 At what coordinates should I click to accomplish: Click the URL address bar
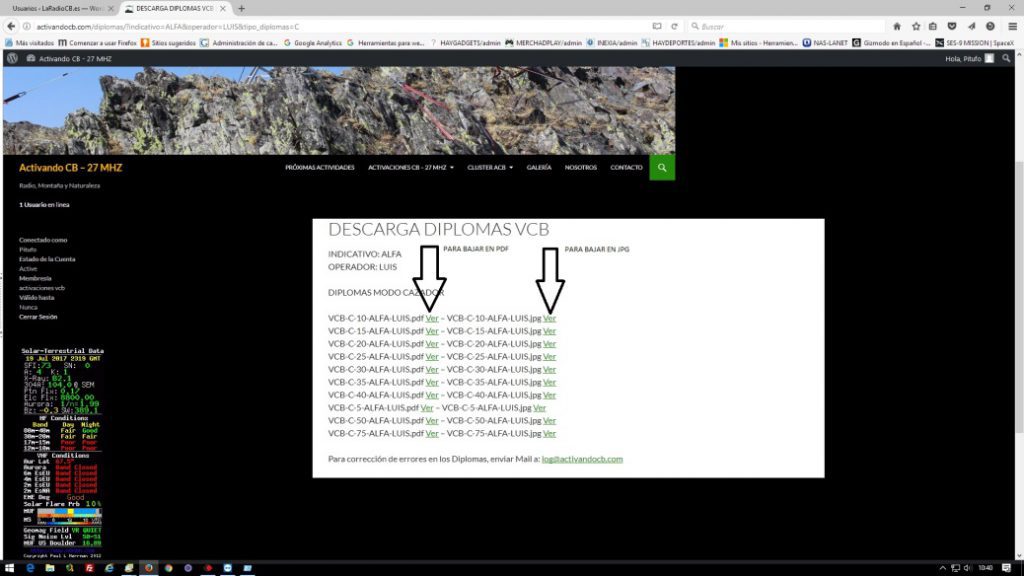tap(340, 26)
